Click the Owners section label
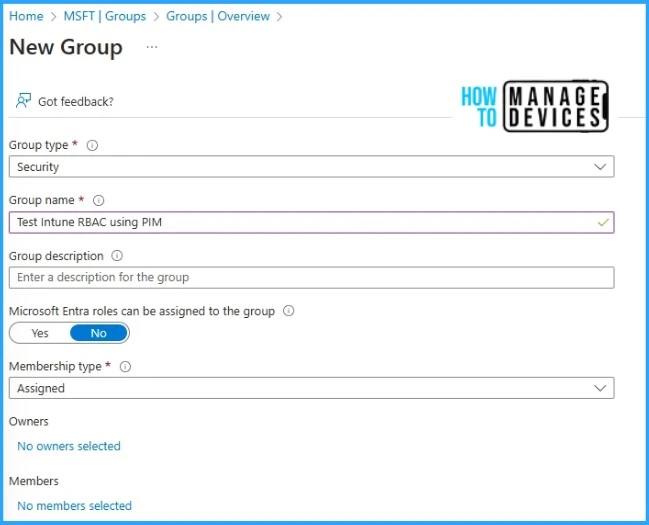 click(x=29, y=421)
